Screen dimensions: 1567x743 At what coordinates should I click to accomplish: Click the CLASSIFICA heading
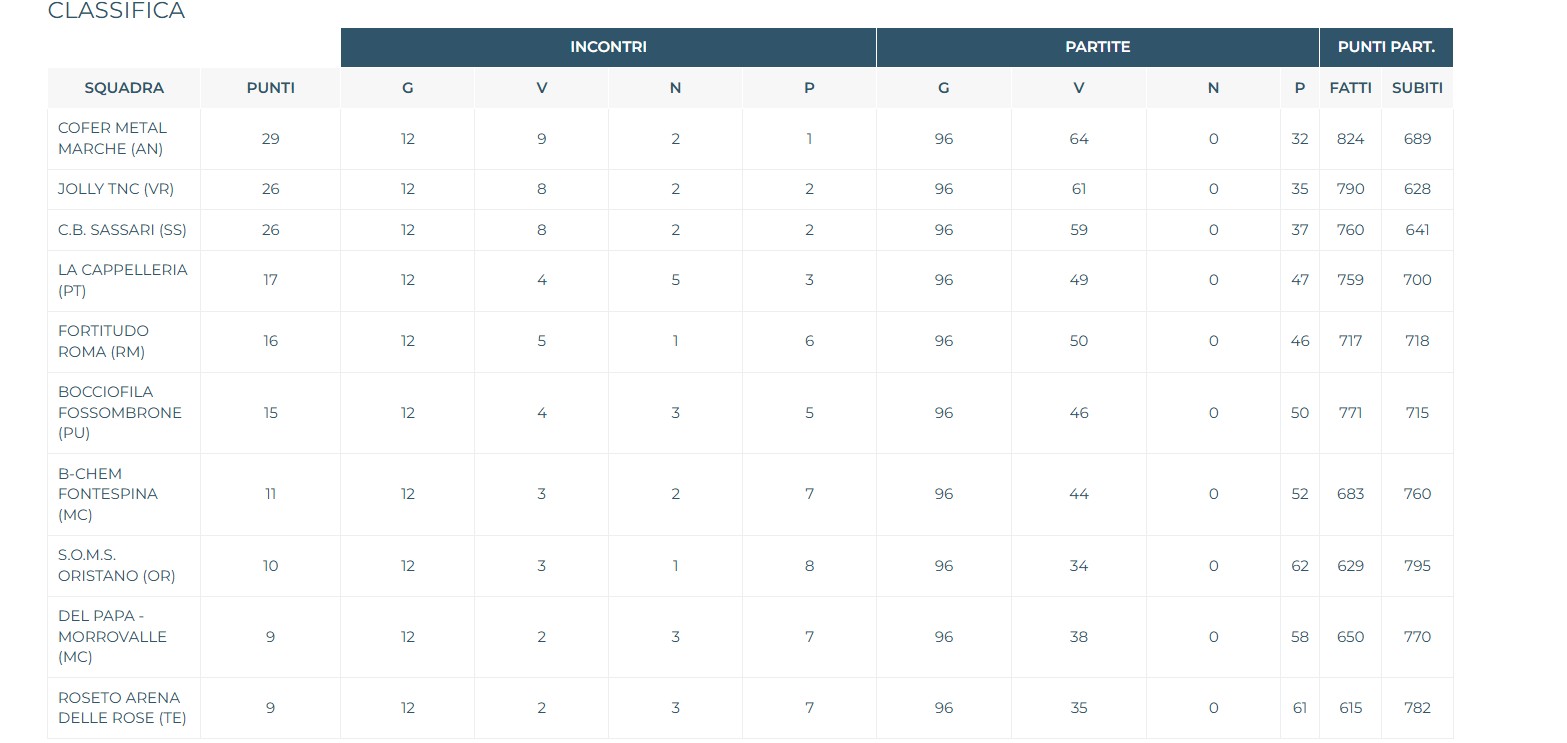pyautogui.click(x=116, y=12)
